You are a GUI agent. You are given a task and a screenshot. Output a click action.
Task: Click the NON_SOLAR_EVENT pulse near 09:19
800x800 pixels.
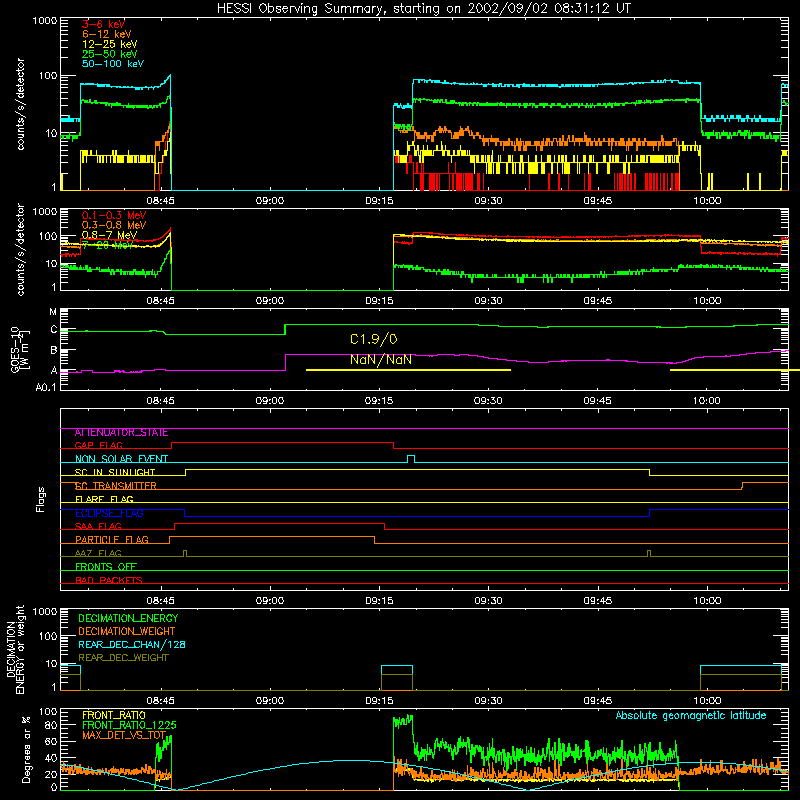point(411,459)
